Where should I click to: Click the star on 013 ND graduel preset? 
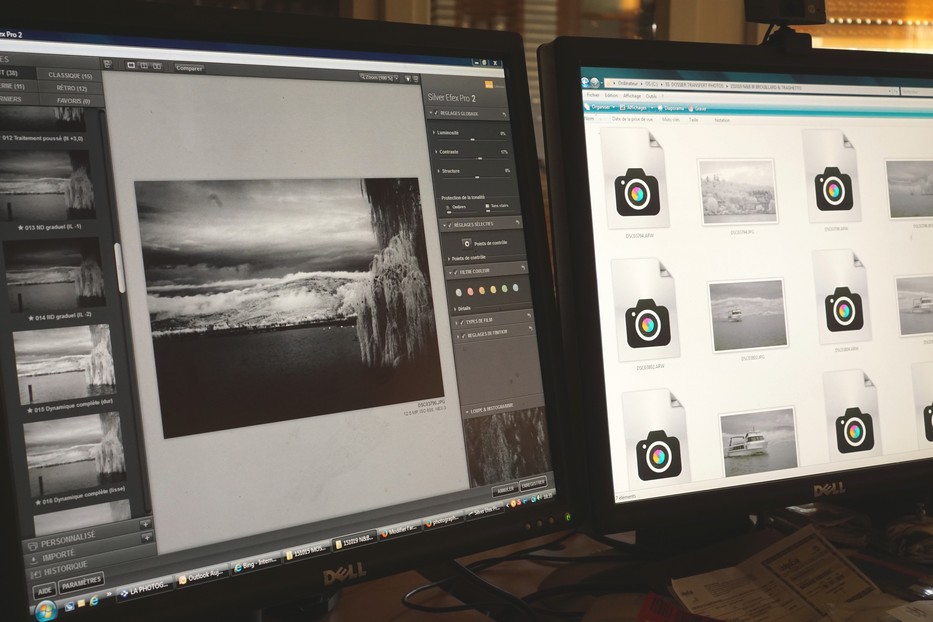point(23,227)
